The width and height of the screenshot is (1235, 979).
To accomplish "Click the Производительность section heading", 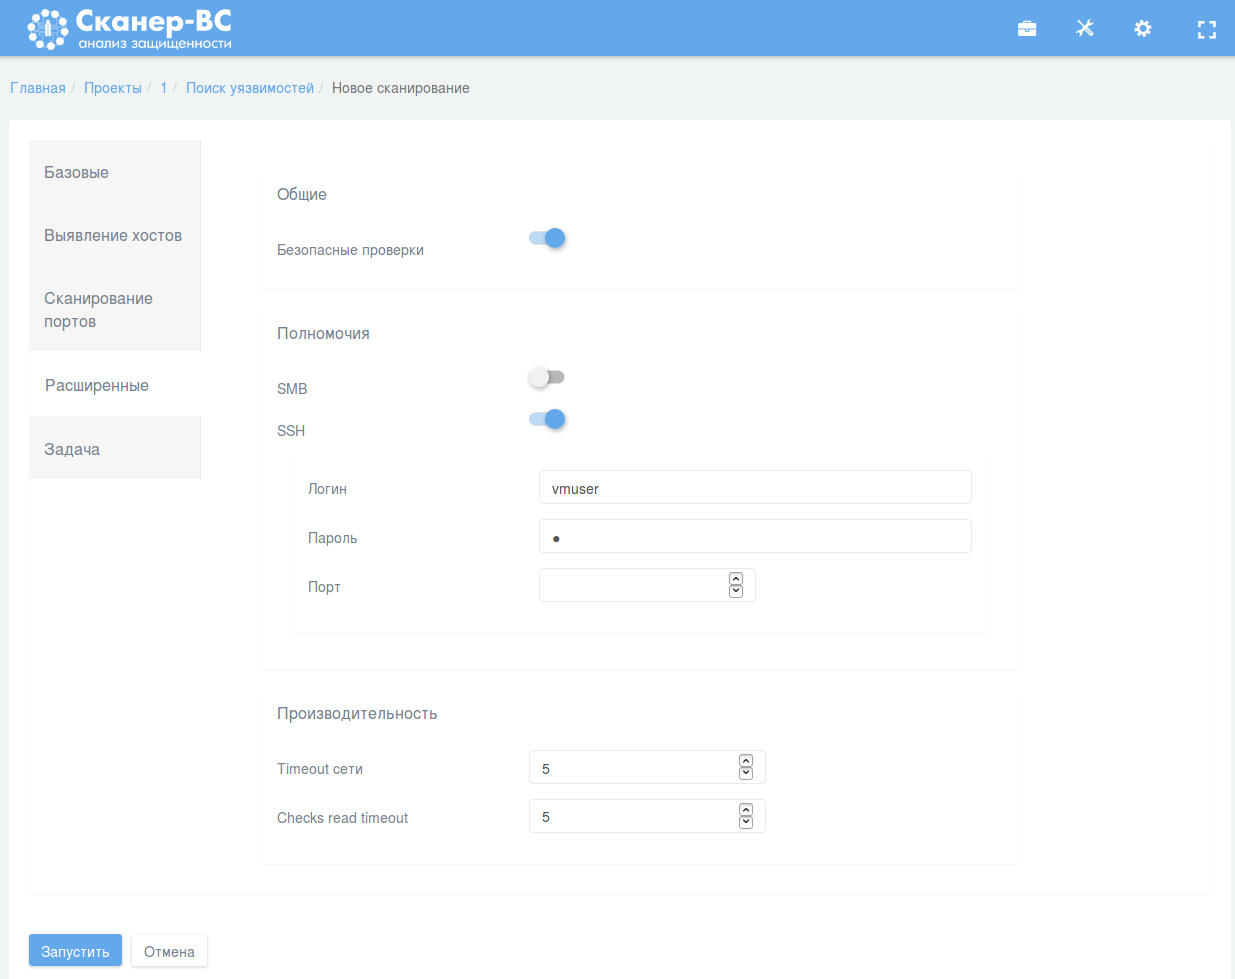I will (x=357, y=713).
